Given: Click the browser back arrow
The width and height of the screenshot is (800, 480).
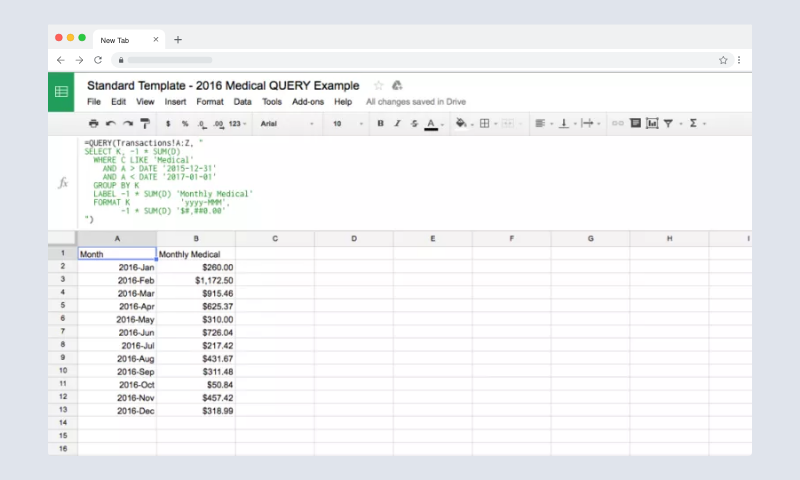Looking at the screenshot, I should tap(61, 60).
